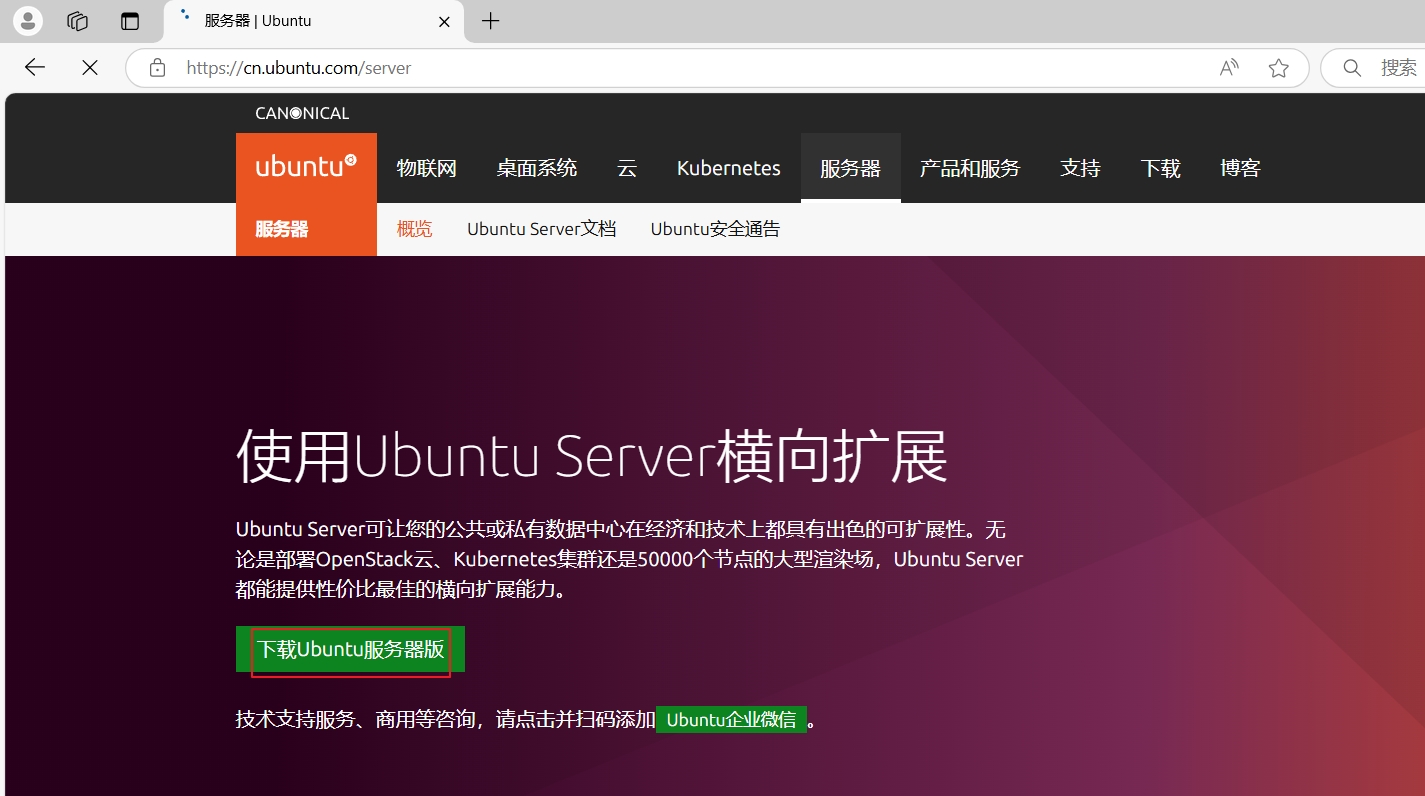Image resolution: width=1425 pixels, height=796 pixels.
Task: Open the browser profile avatar icon
Action: [x=28, y=20]
